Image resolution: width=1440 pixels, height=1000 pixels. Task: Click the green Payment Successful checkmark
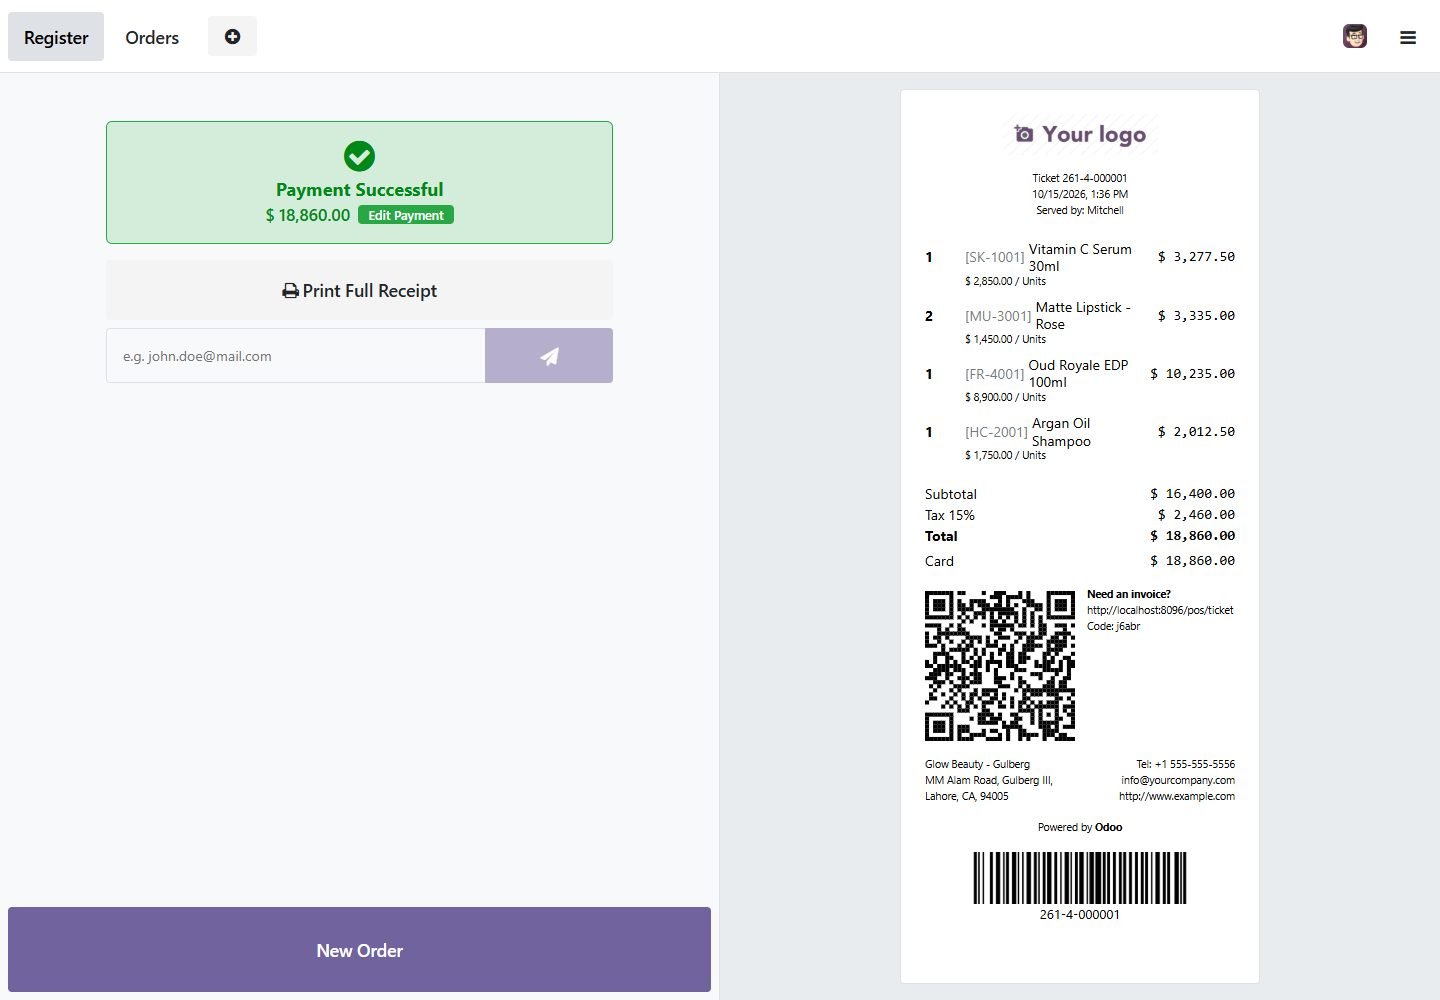pyautogui.click(x=359, y=156)
